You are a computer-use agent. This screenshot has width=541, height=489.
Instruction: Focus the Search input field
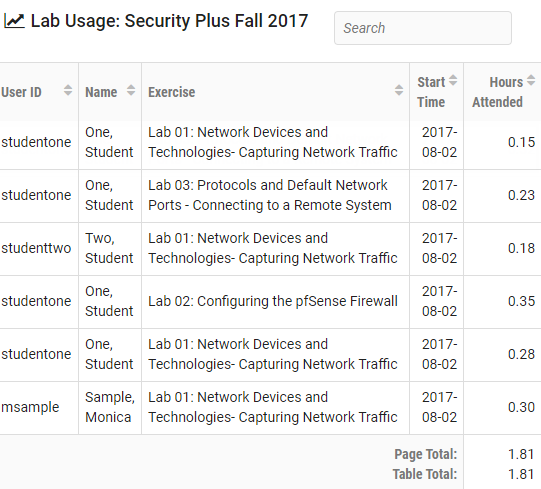click(x=423, y=28)
